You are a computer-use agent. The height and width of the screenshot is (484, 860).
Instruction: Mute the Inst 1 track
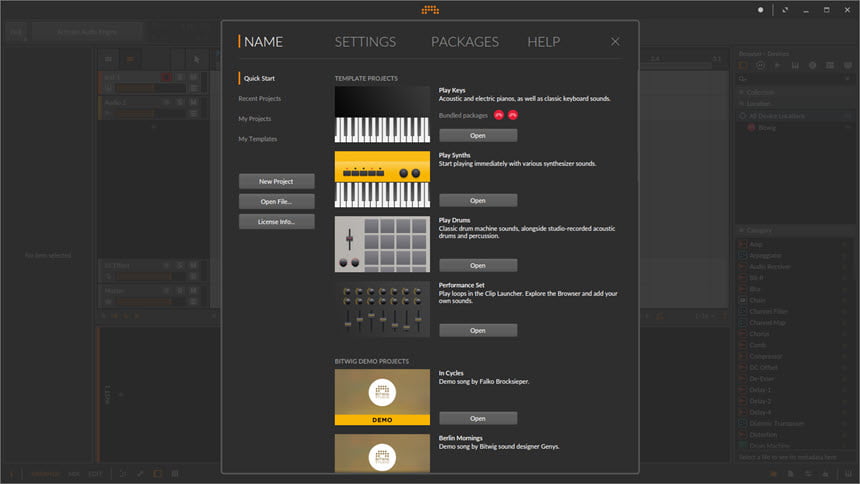coord(193,77)
